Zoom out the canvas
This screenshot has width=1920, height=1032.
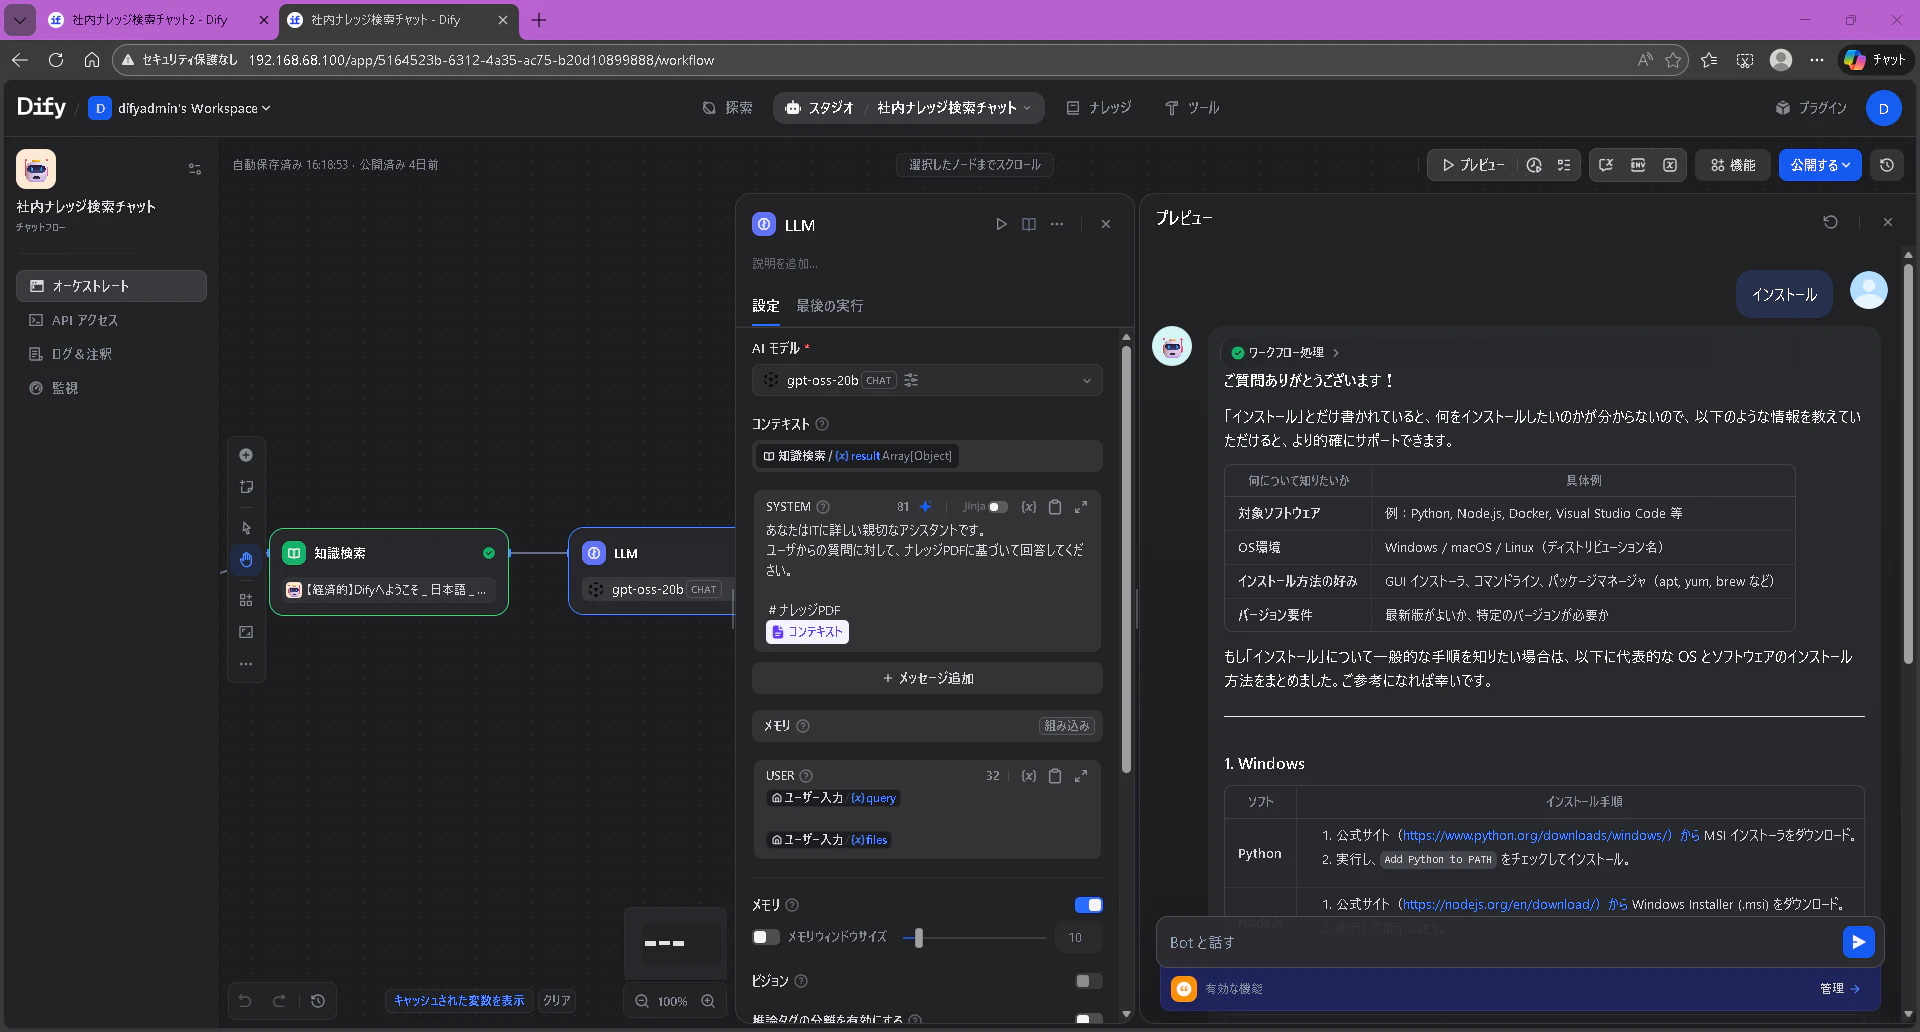point(642,1001)
